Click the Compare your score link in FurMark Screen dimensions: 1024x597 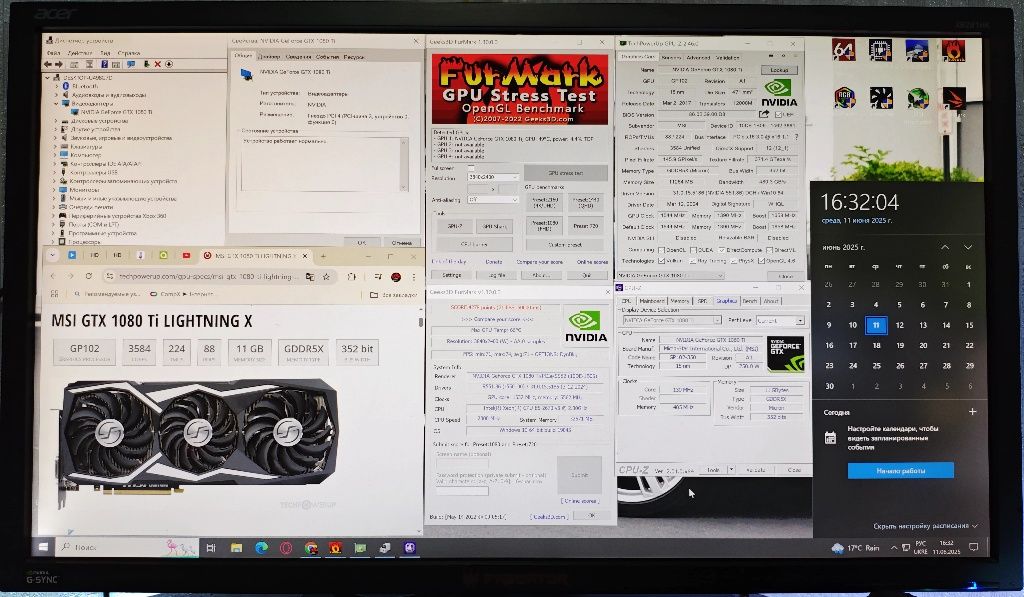pos(539,262)
